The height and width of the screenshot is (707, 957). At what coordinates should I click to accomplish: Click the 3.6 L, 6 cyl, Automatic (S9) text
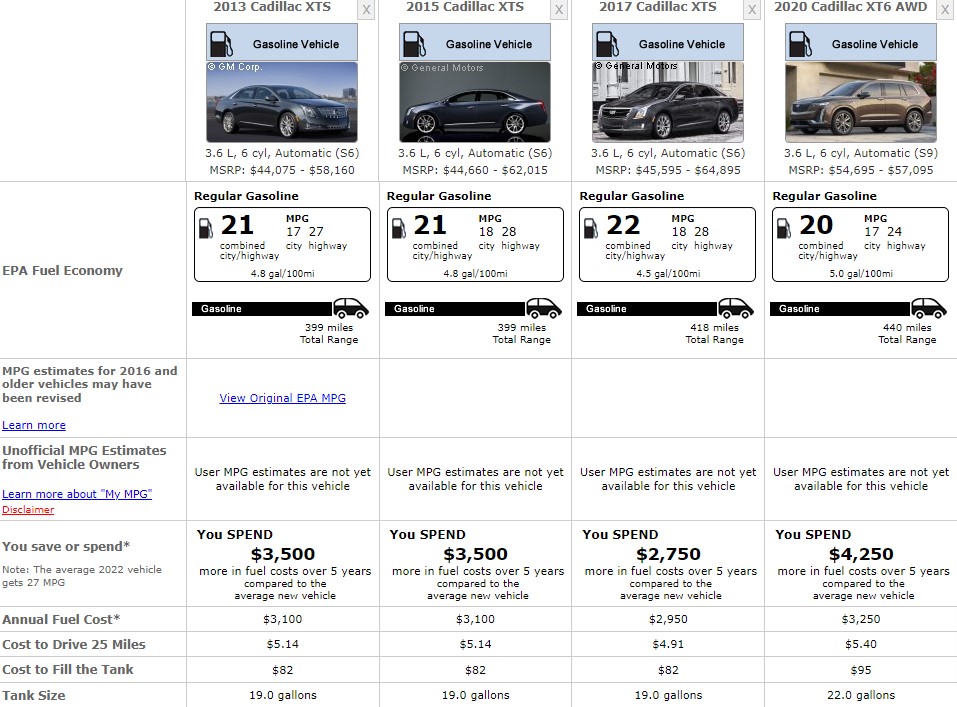[x=861, y=153]
